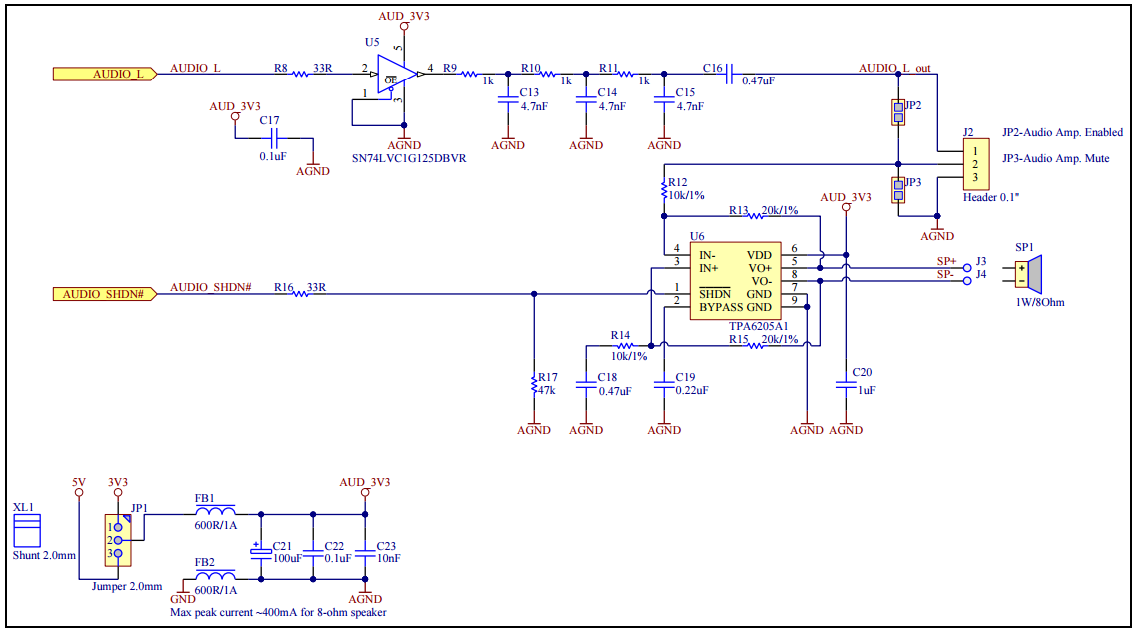1134x630 pixels.
Task: Select the JP1 2.0mm jumper symbol
Action: (x=118, y=540)
